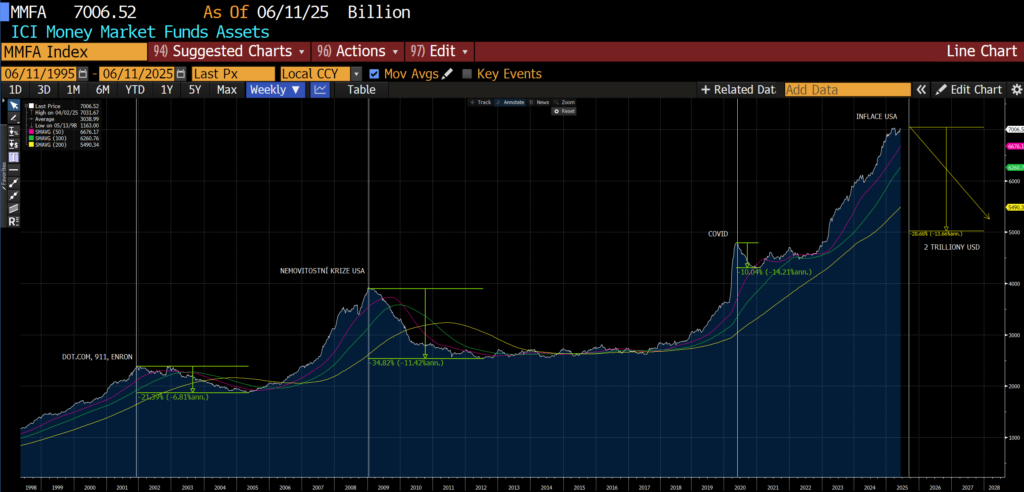Click the Last Px field
The width and height of the screenshot is (1024, 492).
(x=233, y=74)
